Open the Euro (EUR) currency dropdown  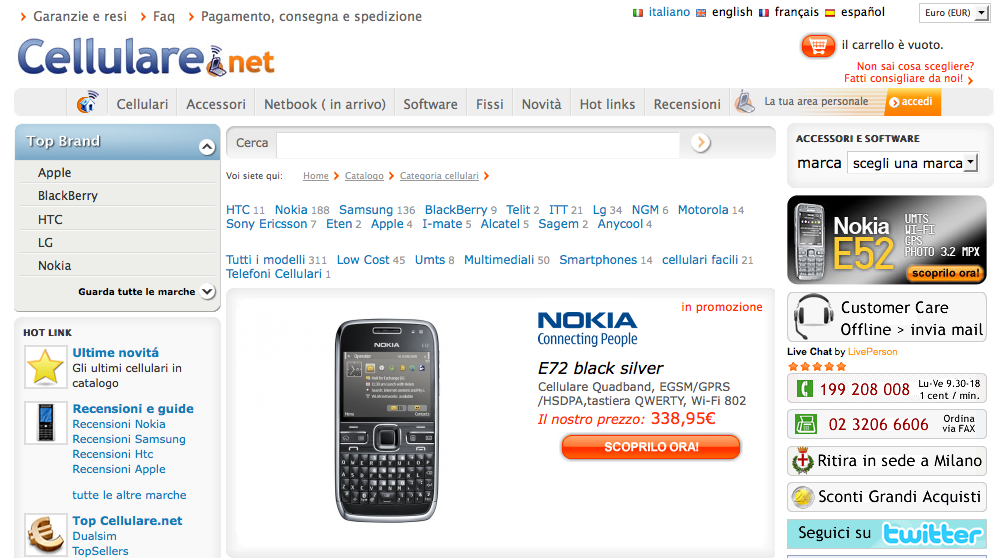[x=954, y=13]
